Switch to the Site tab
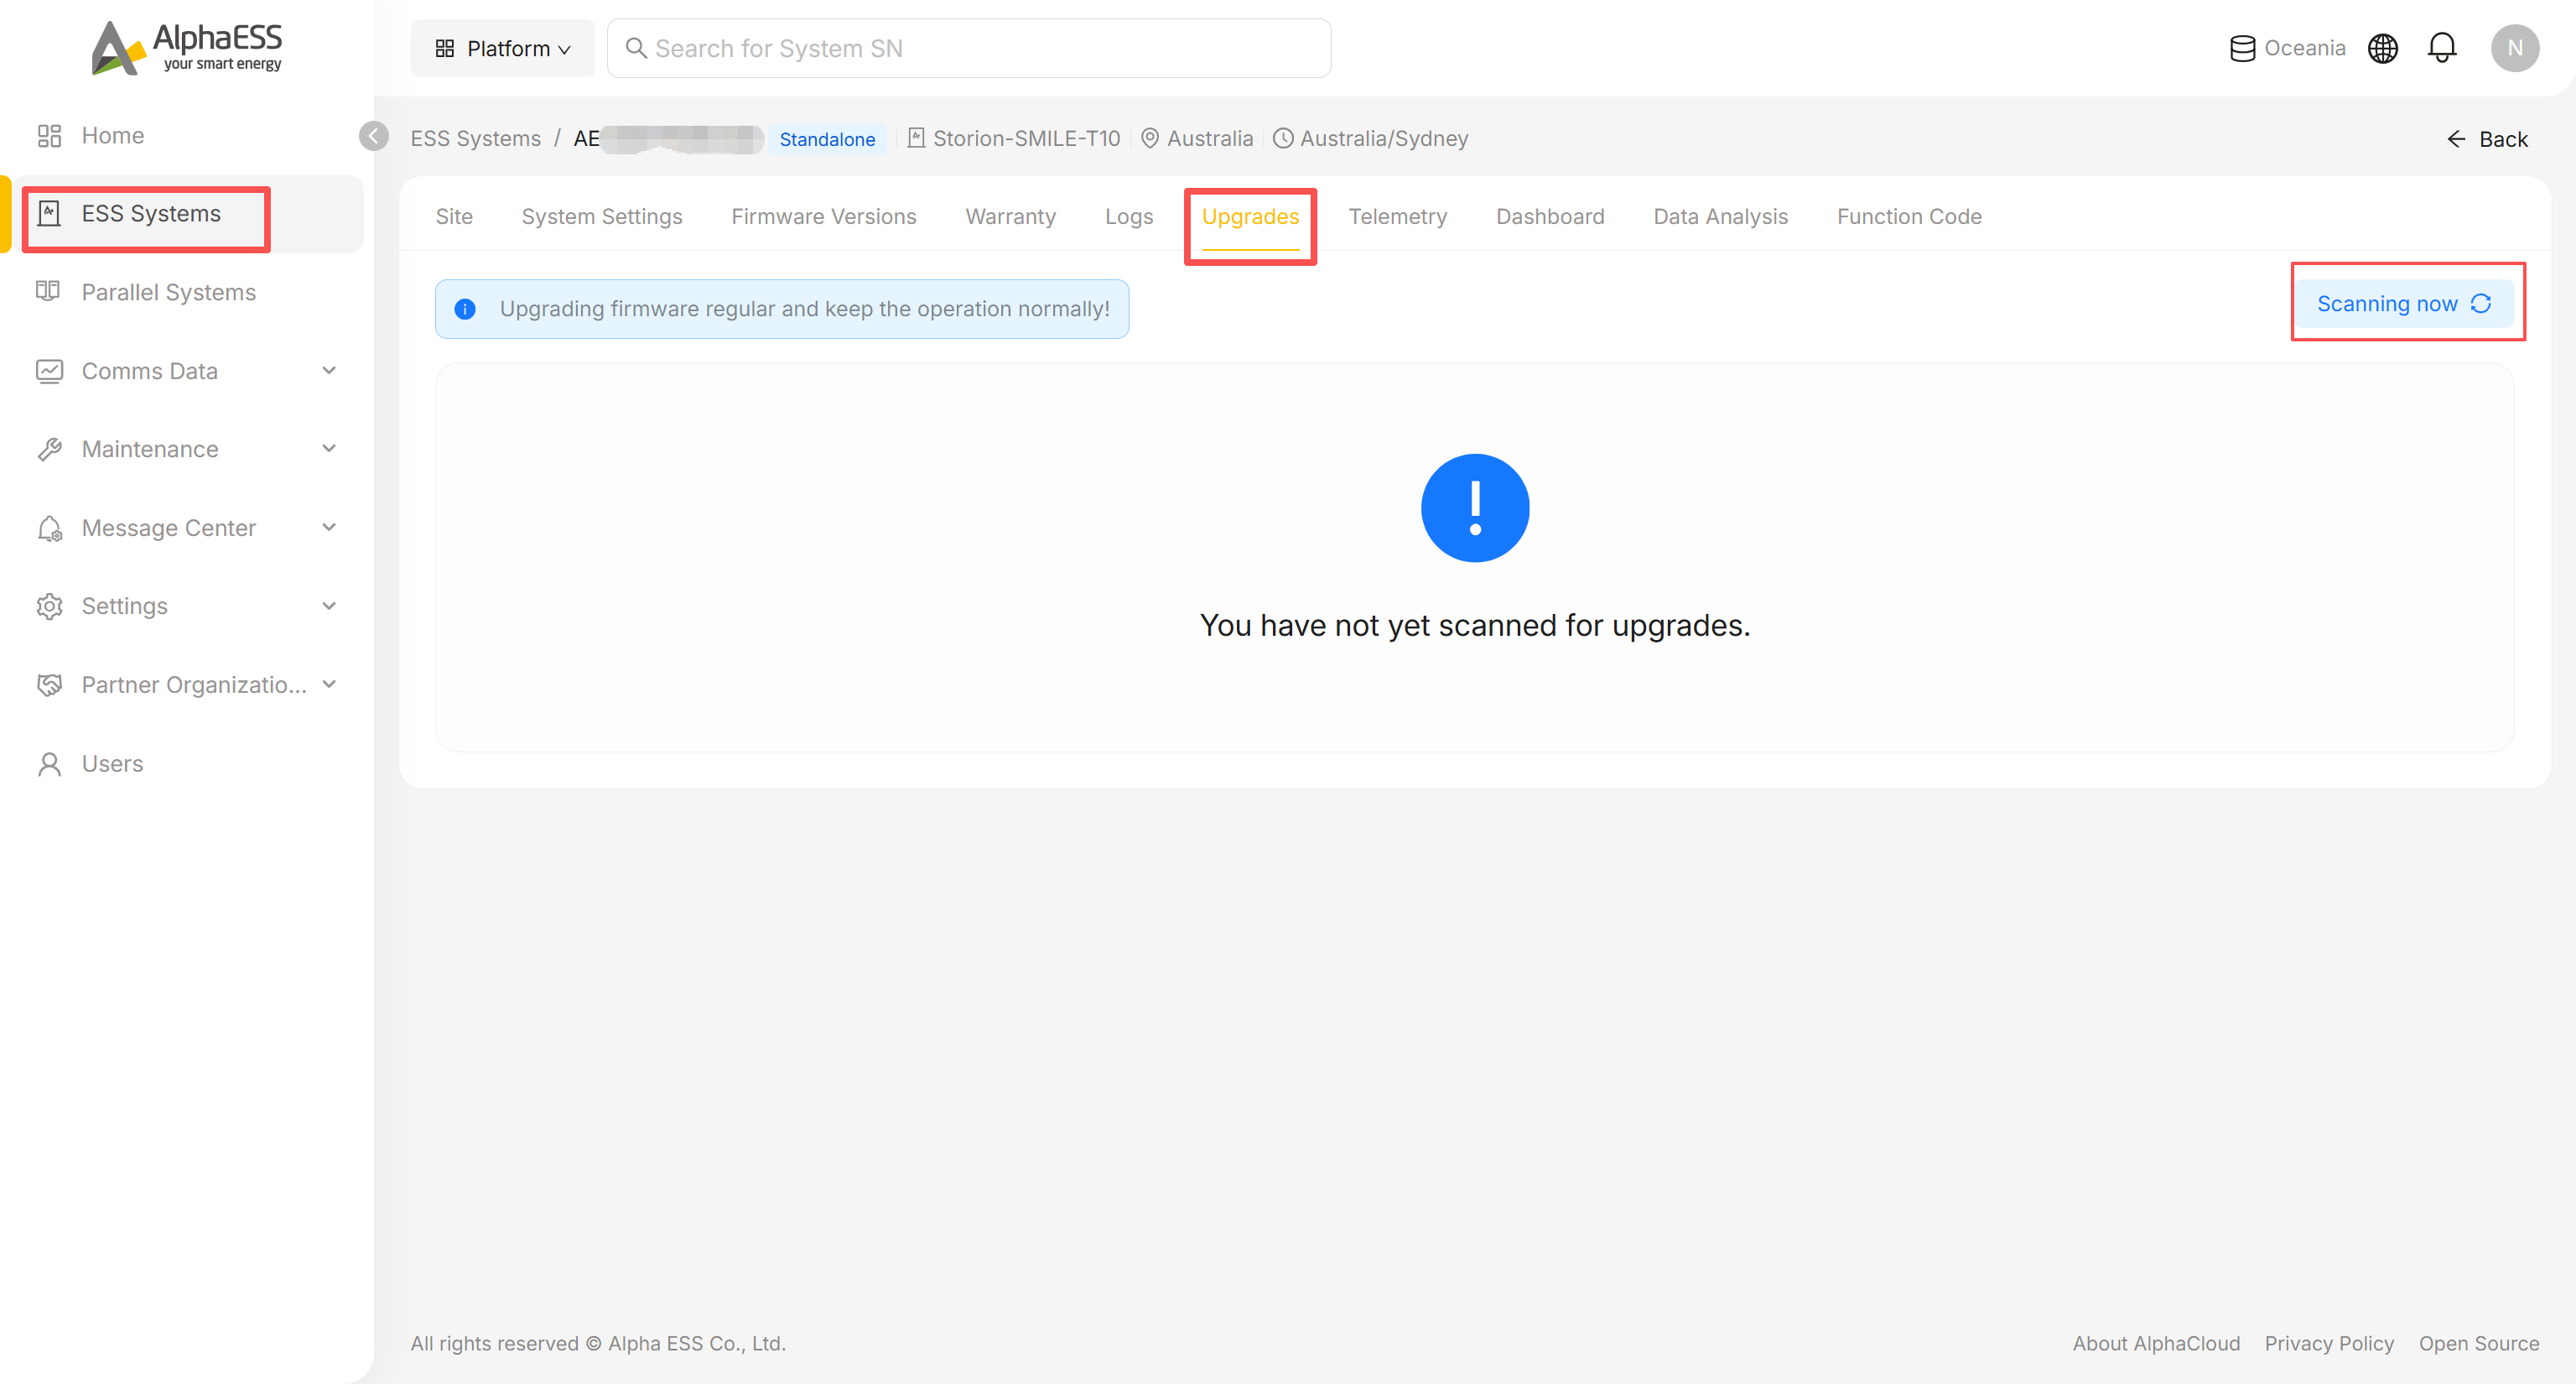This screenshot has width=2576, height=1384. pyautogui.click(x=454, y=217)
